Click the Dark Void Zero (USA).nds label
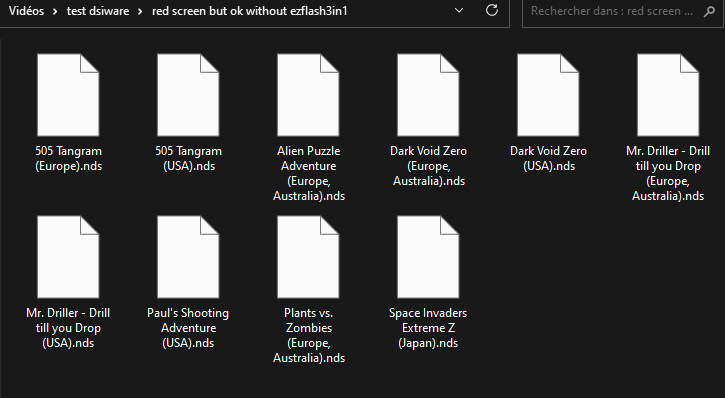The width and height of the screenshot is (725, 398). [x=548, y=159]
